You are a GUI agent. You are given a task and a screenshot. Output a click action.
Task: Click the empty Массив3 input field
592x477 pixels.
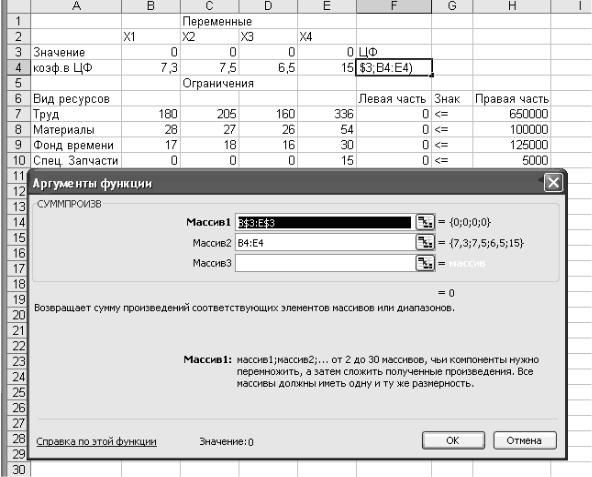tap(325, 263)
